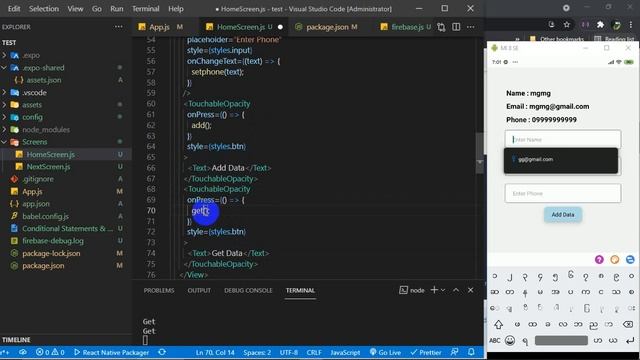Open app.json in the explorer
Screen dimensions: 640x360
[x=36, y=204]
